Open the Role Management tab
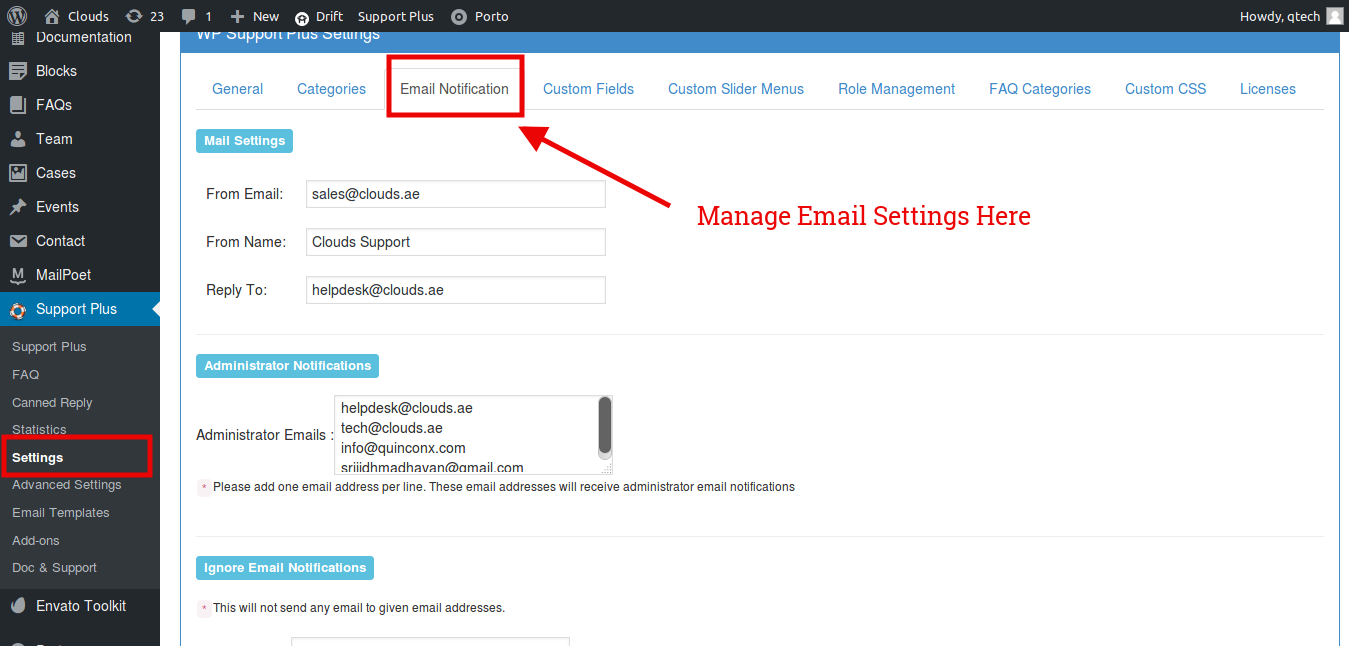The height and width of the screenshot is (646, 1349). pyautogui.click(x=897, y=89)
